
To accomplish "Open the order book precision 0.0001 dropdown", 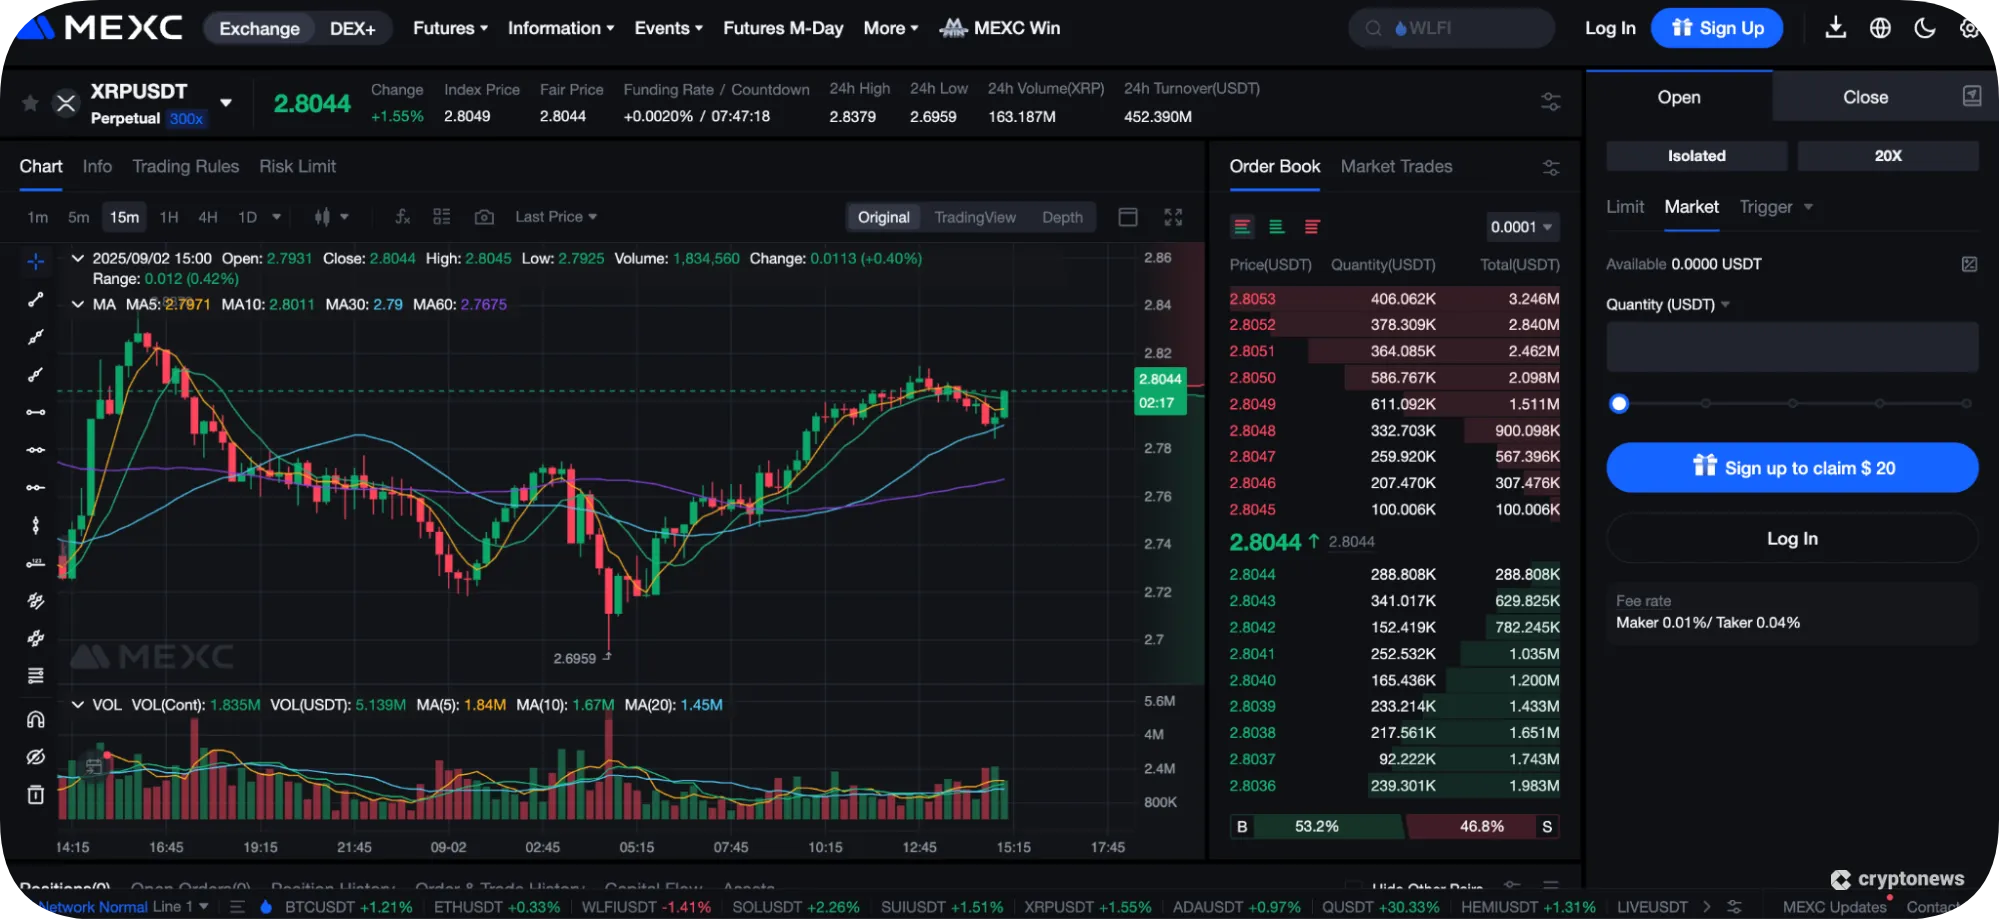I will (x=1521, y=226).
